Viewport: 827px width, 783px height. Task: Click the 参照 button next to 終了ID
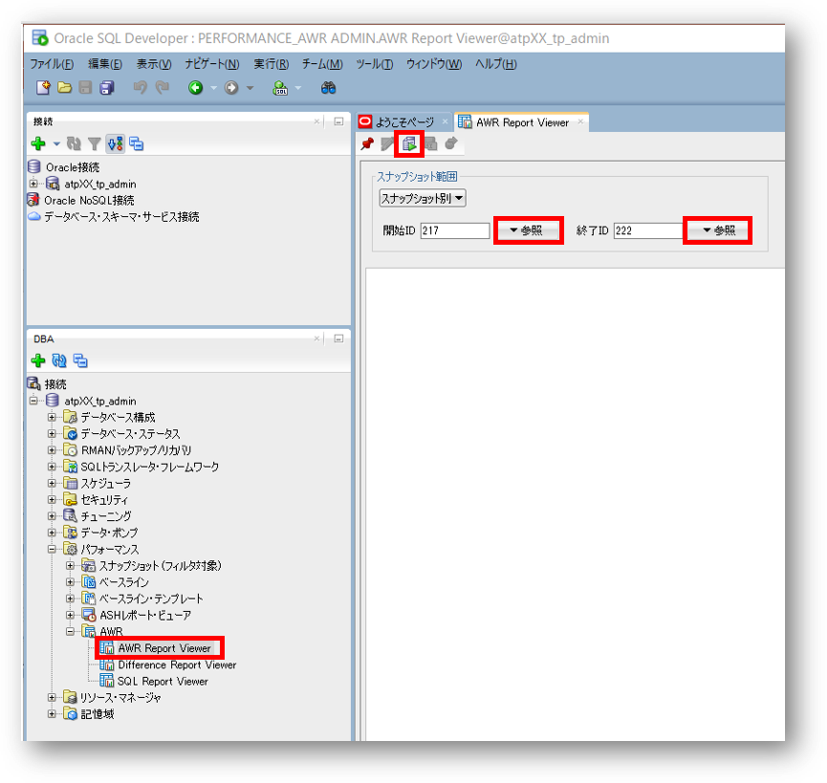pos(717,230)
